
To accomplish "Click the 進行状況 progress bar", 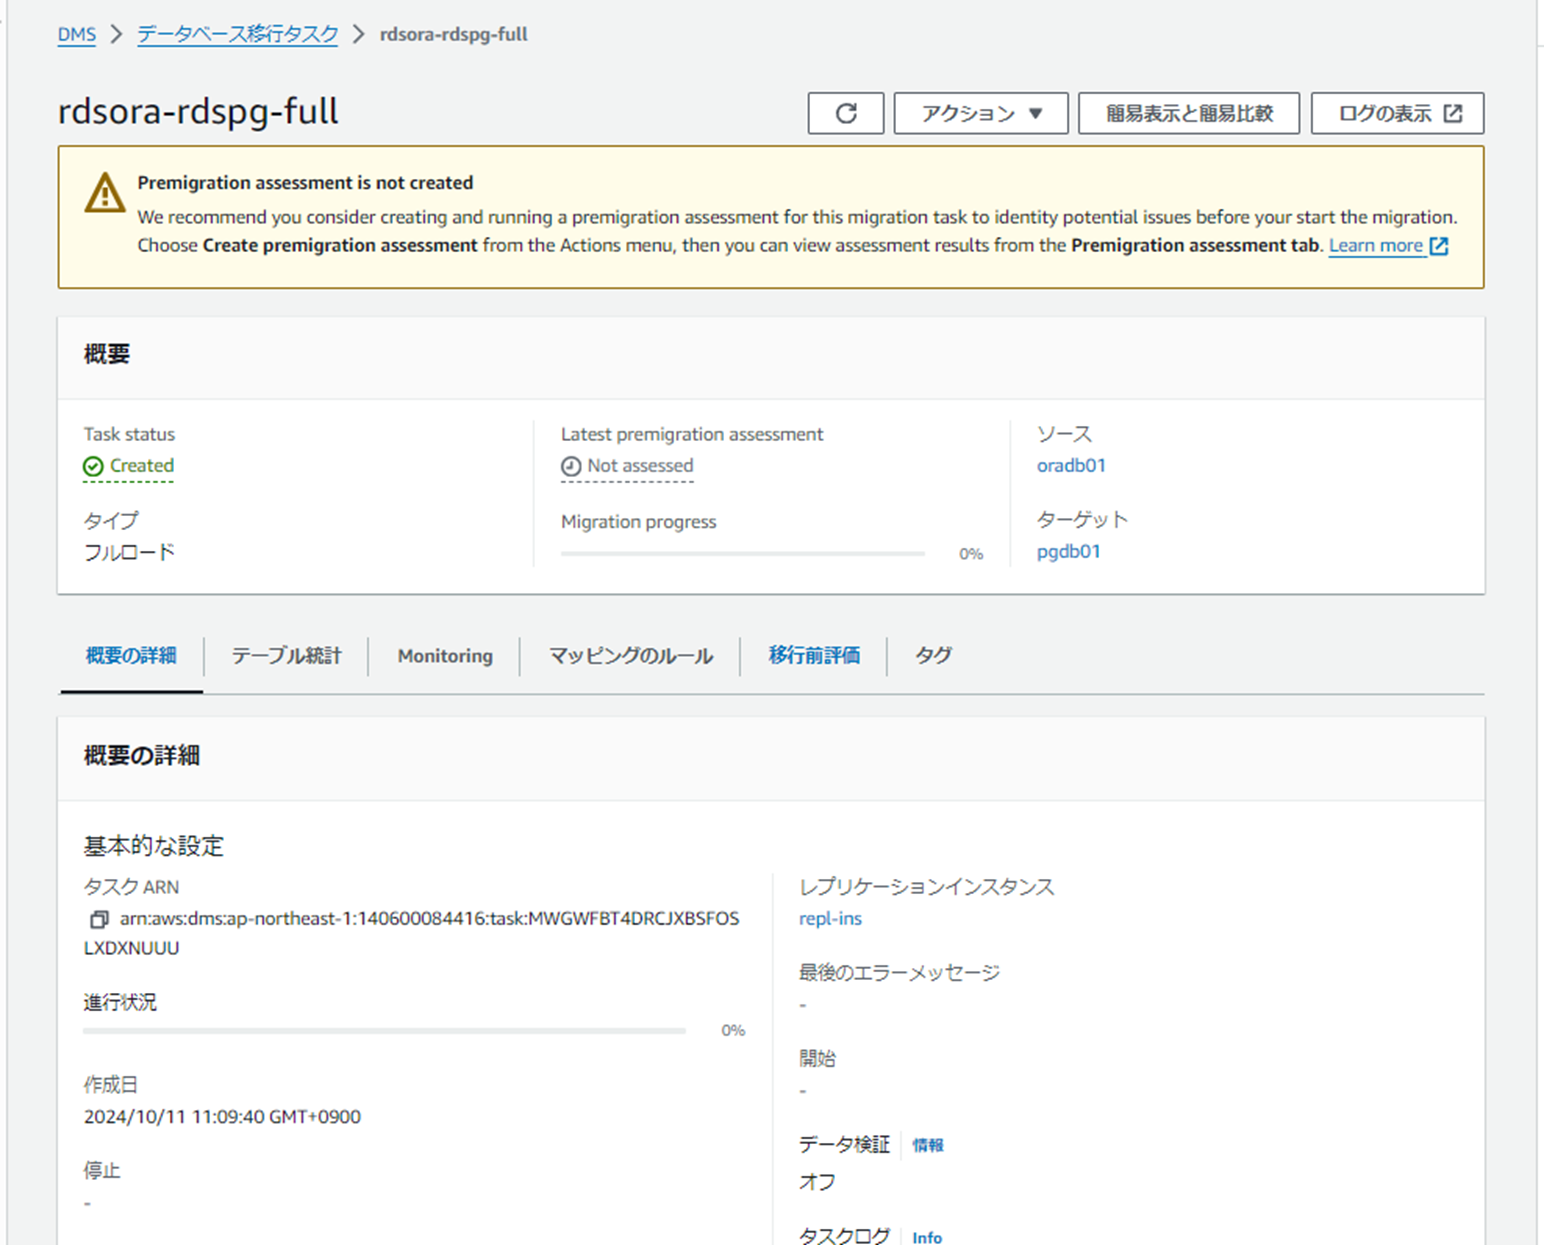I will (385, 1030).
